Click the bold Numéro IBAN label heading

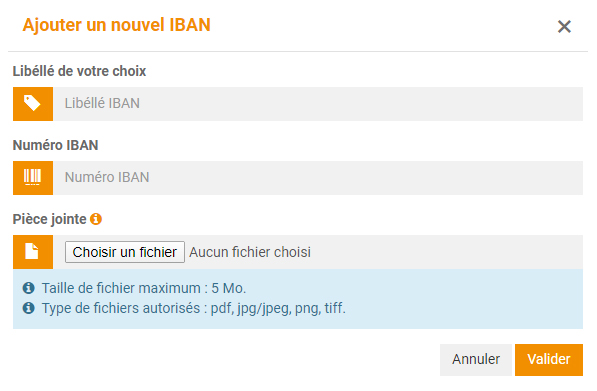[x=56, y=145]
